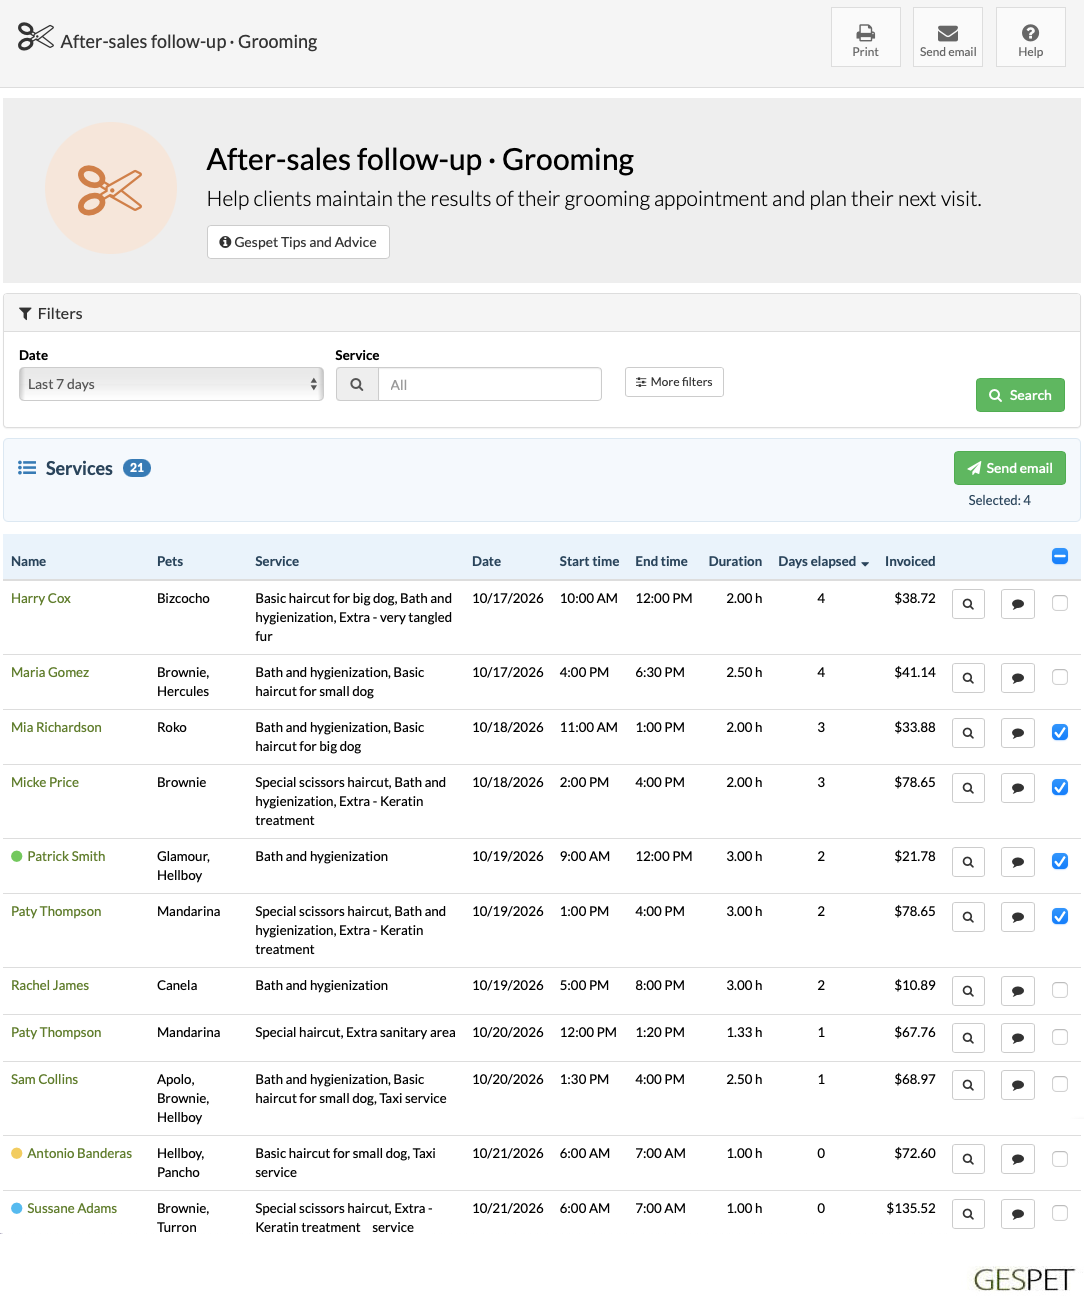Click the search icon in Service field
This screenshot has height=1307, width=1084.
[x=357, y=384]
